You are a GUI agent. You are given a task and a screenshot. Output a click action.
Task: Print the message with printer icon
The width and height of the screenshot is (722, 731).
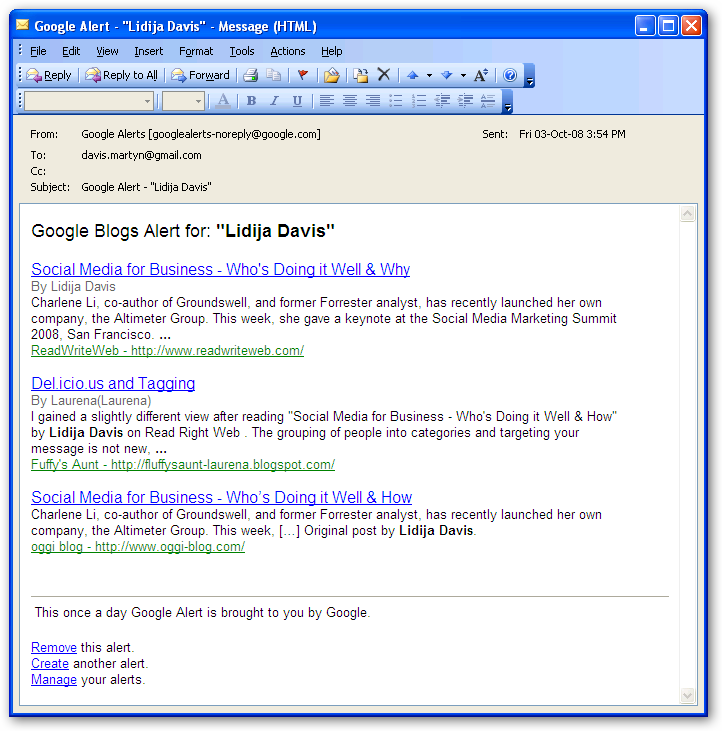click(x=251, y=75)
